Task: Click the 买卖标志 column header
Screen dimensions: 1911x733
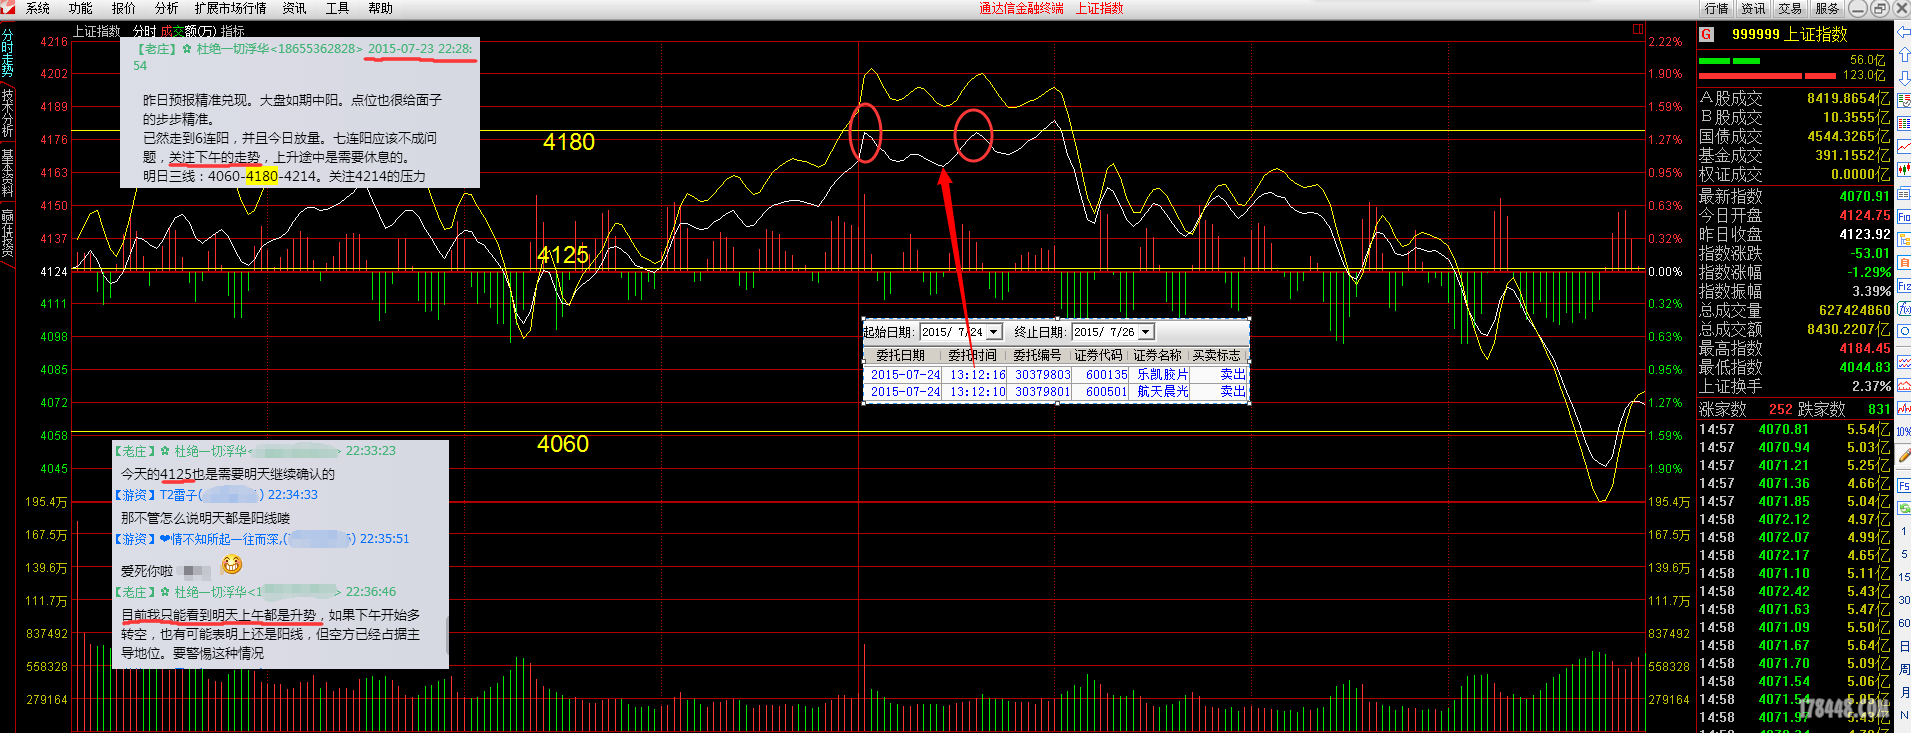Action: 1216,355
